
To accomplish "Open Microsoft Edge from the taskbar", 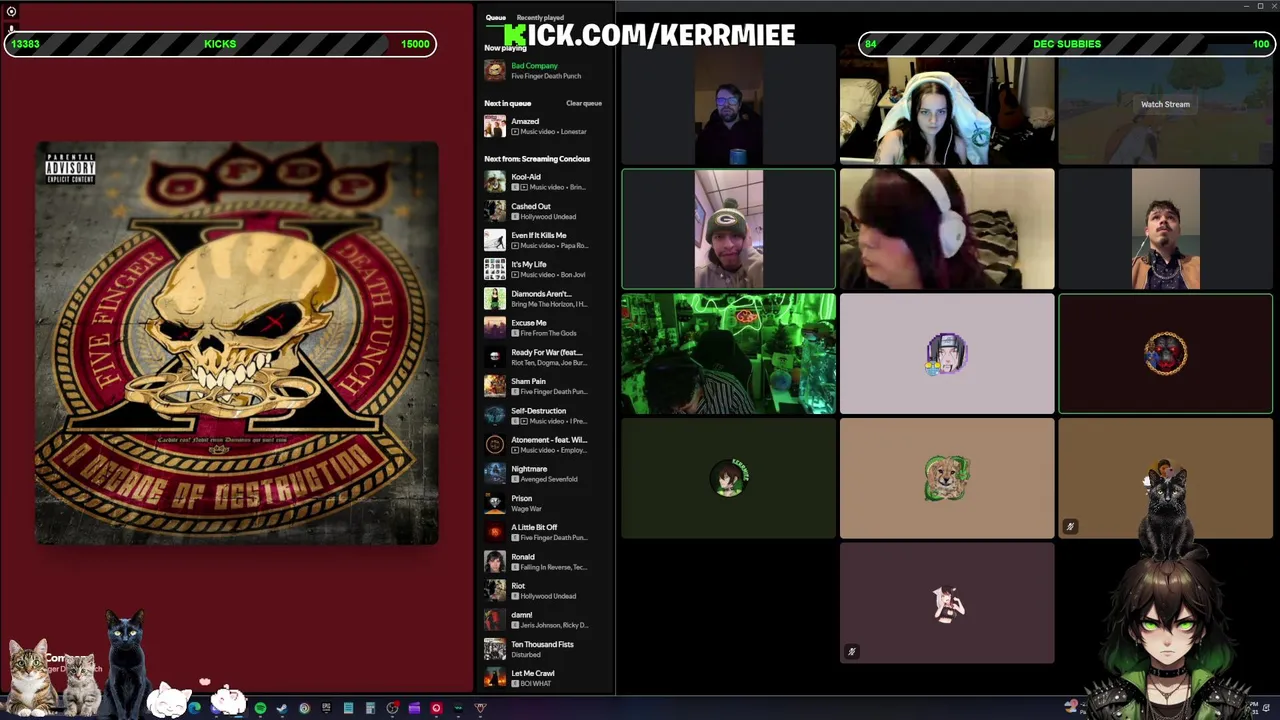I will (x=194, y=708).
